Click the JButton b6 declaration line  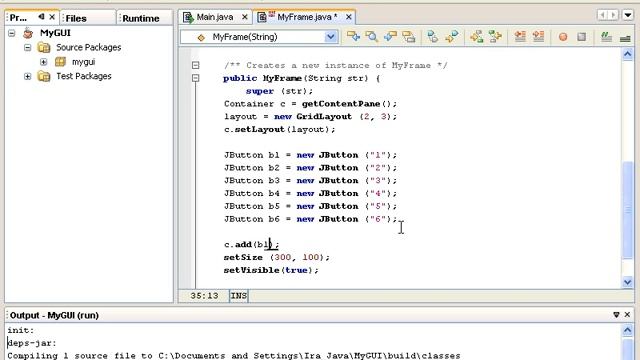click(310, 219)
